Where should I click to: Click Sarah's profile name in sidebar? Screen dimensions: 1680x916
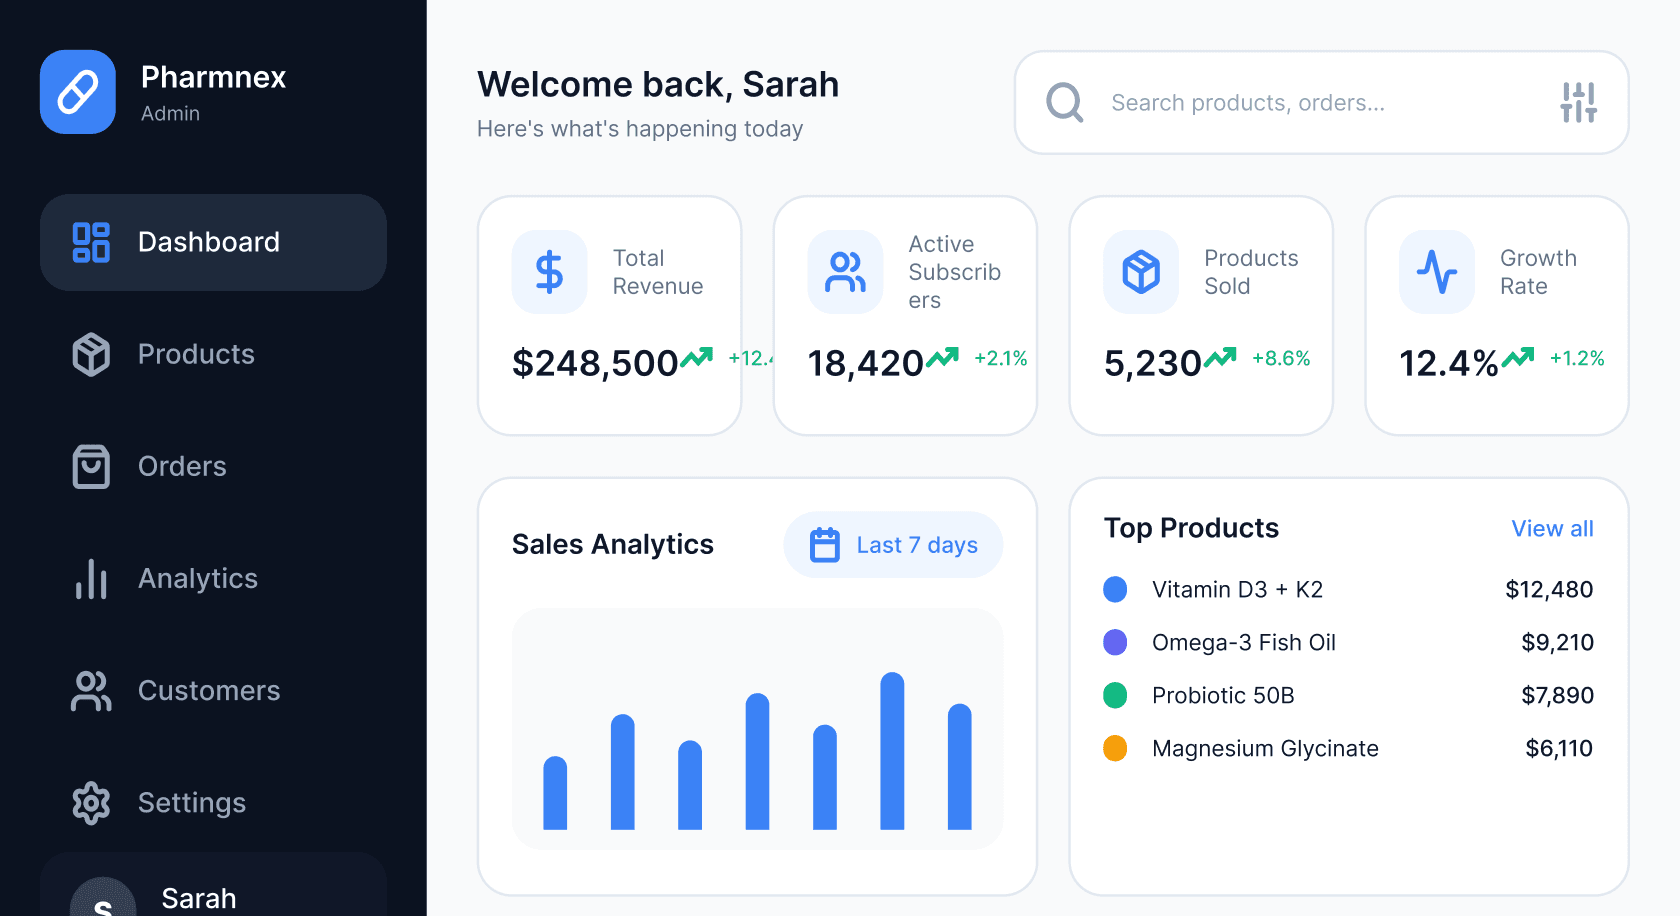(199, 898)
